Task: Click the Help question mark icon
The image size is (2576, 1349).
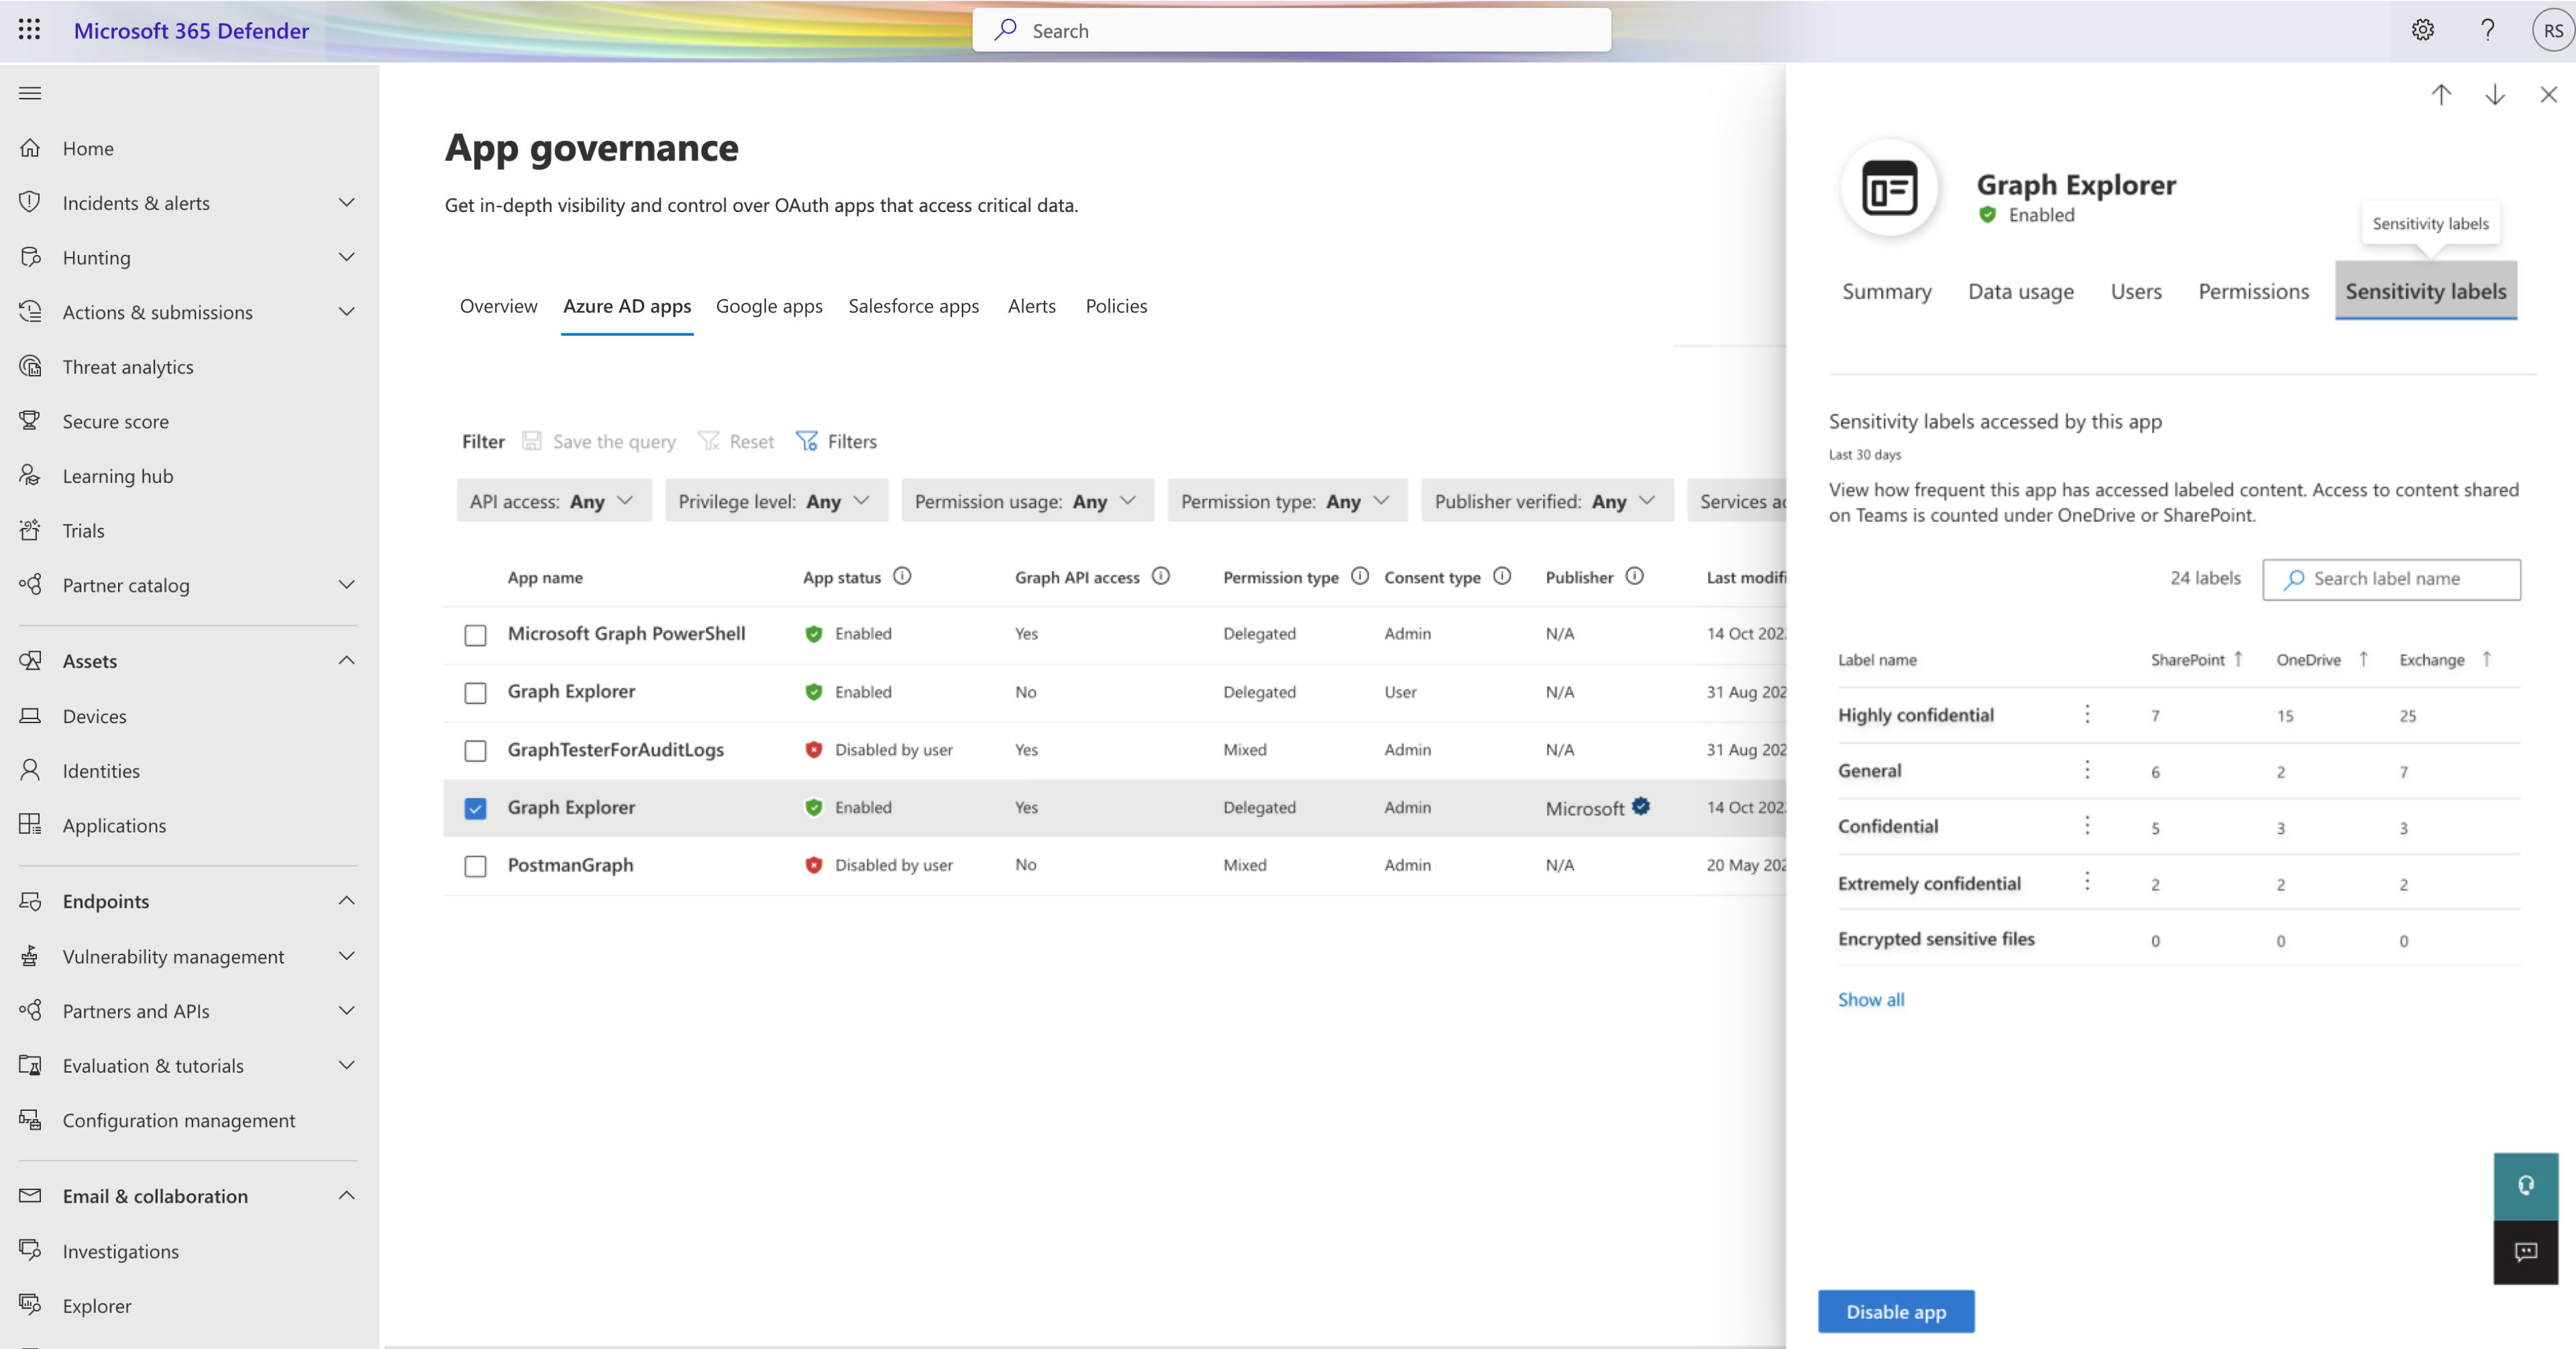Action: (2485, 29)
